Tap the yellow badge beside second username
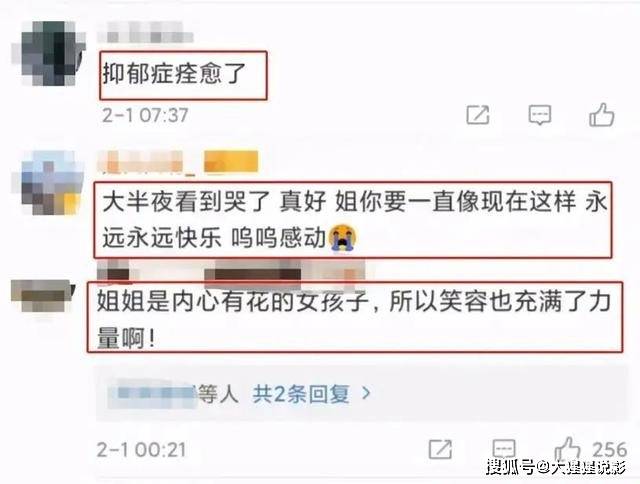 pos(231,162)
